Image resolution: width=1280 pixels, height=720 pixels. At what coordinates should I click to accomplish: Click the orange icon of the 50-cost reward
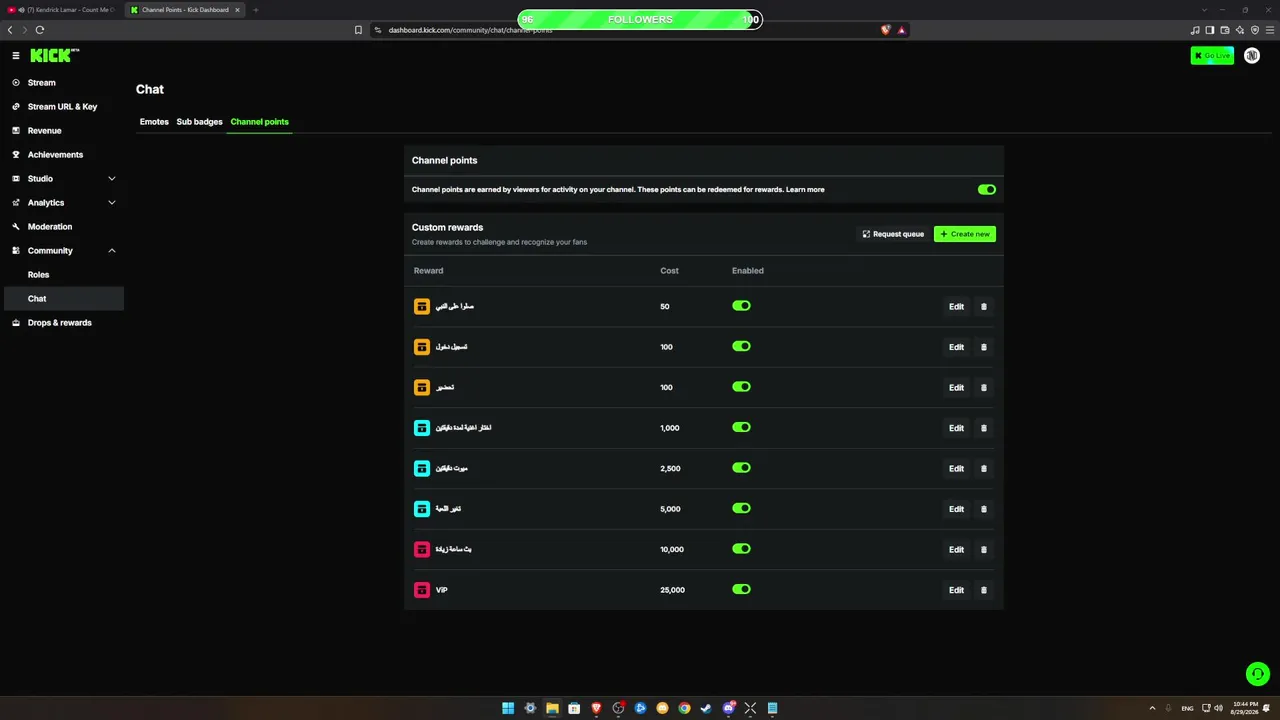point(422,306)
